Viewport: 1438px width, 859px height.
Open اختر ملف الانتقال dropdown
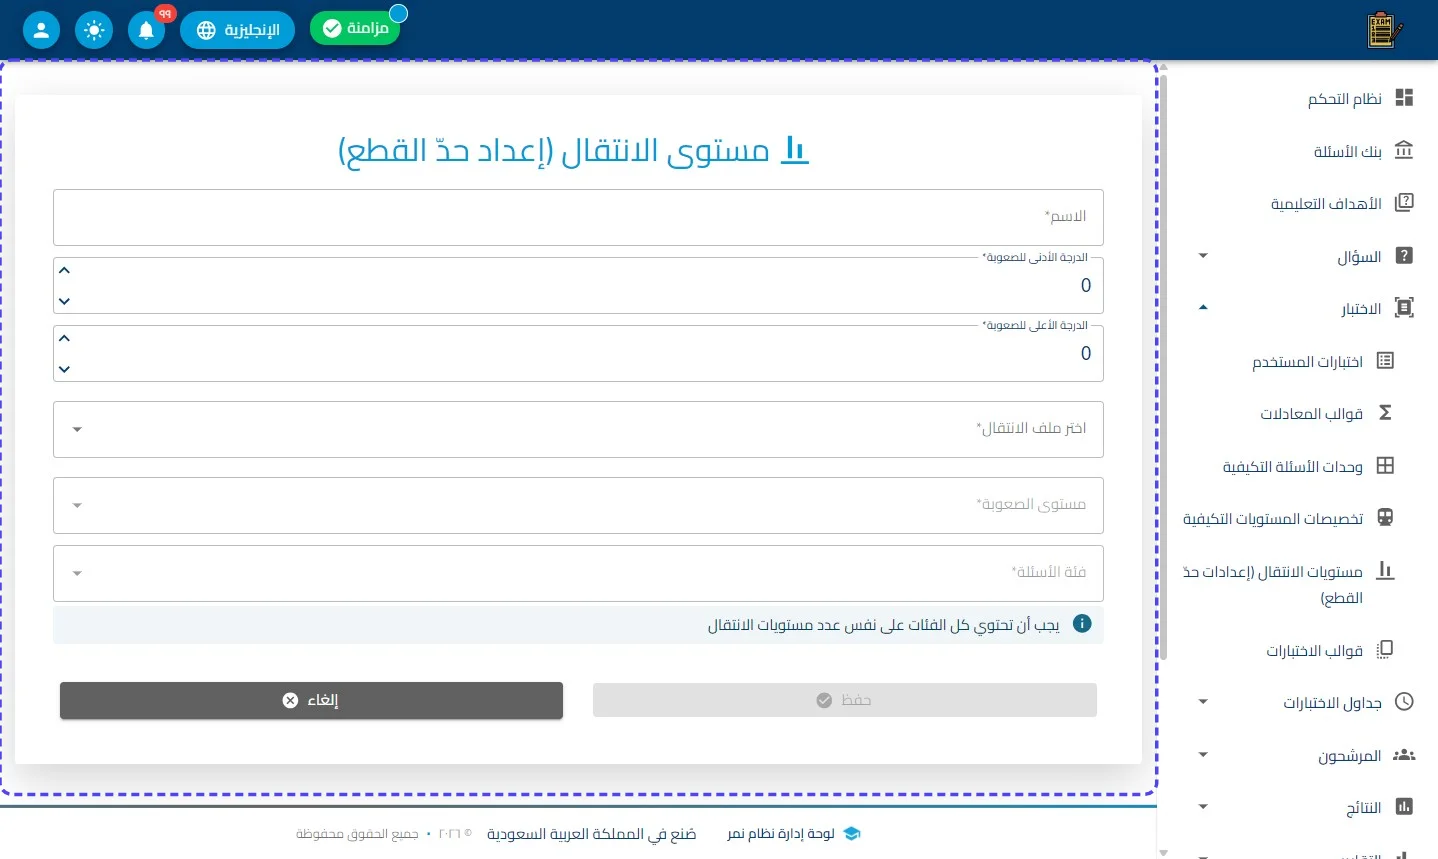click(578, 429)
